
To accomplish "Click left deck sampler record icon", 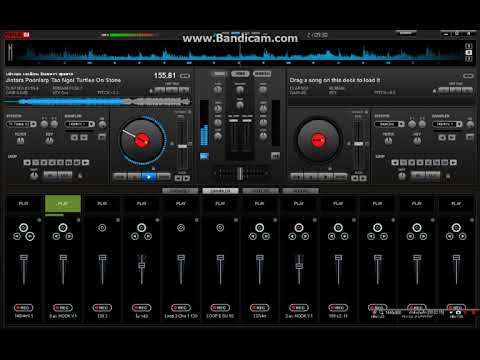I will (102, 137).
